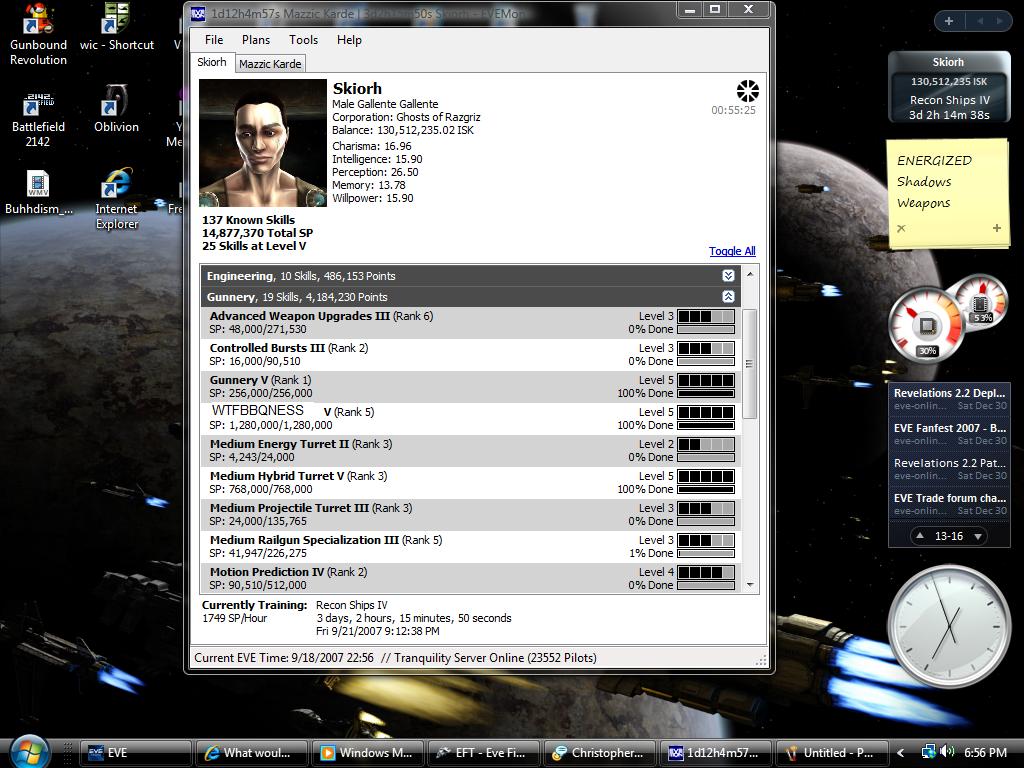The width and height of the screenshot is (1024, 768).
Task: Launch Battlefield 2142 from desktop
Action: (38, 120)
